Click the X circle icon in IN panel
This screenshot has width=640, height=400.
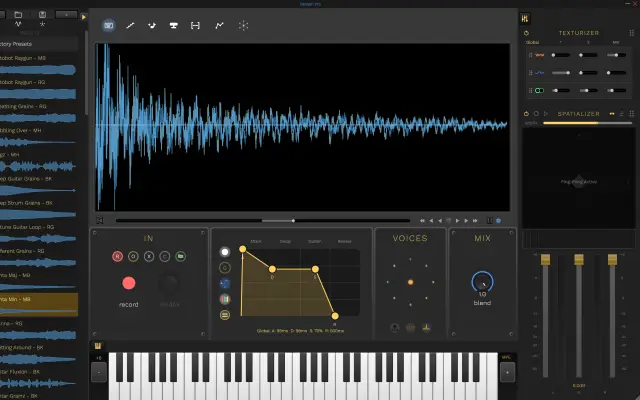149,256
